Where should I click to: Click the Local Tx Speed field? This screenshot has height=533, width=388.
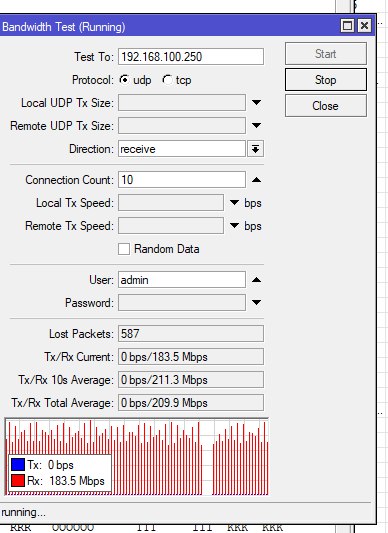(x=171, y=203)
